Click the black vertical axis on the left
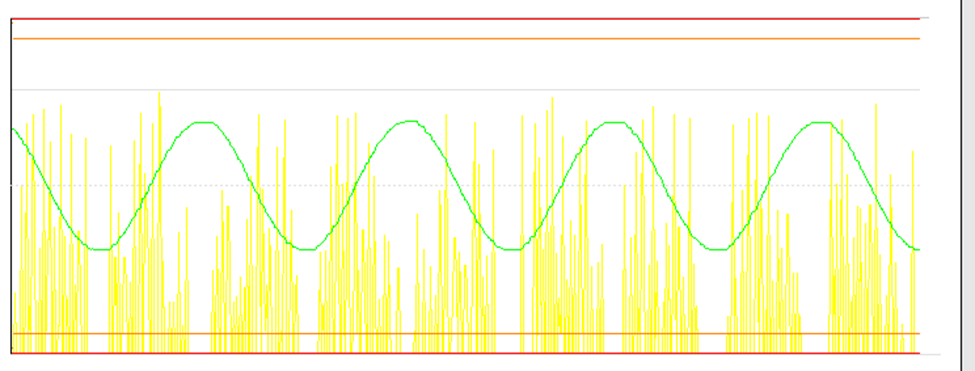This screenshot has height=371, width=975. coord(11,186)
